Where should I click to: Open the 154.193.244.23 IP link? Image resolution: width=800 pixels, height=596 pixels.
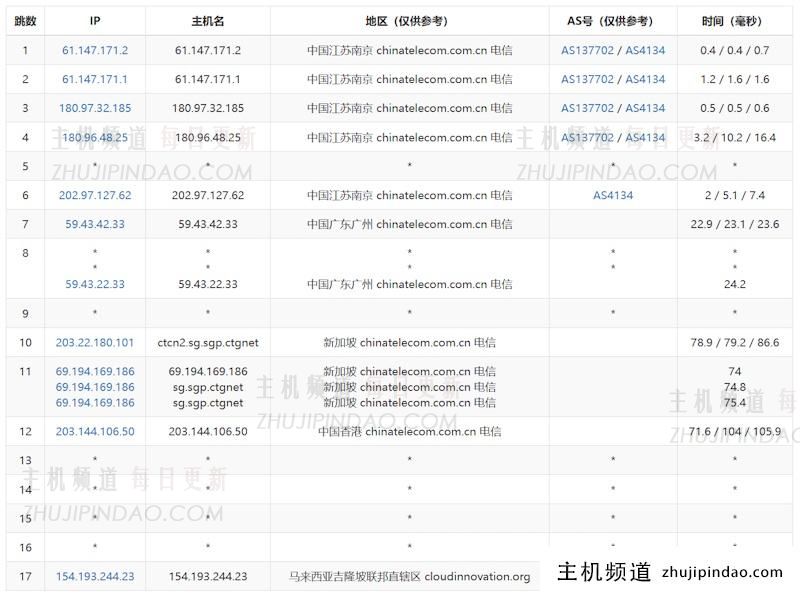(x=95, y=577)
